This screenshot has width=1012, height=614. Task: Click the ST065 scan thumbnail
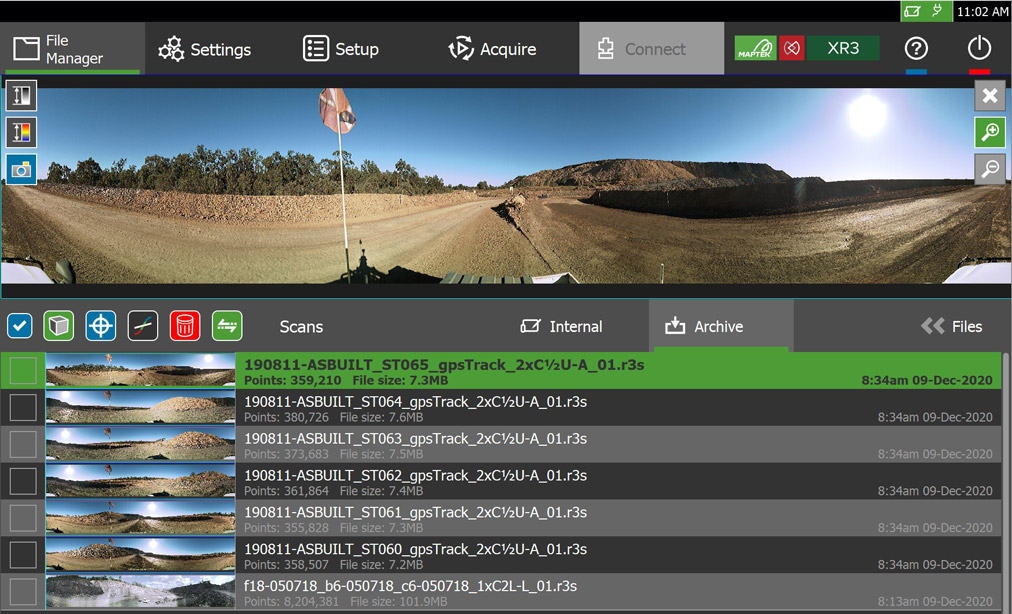(x=141, y=371)
